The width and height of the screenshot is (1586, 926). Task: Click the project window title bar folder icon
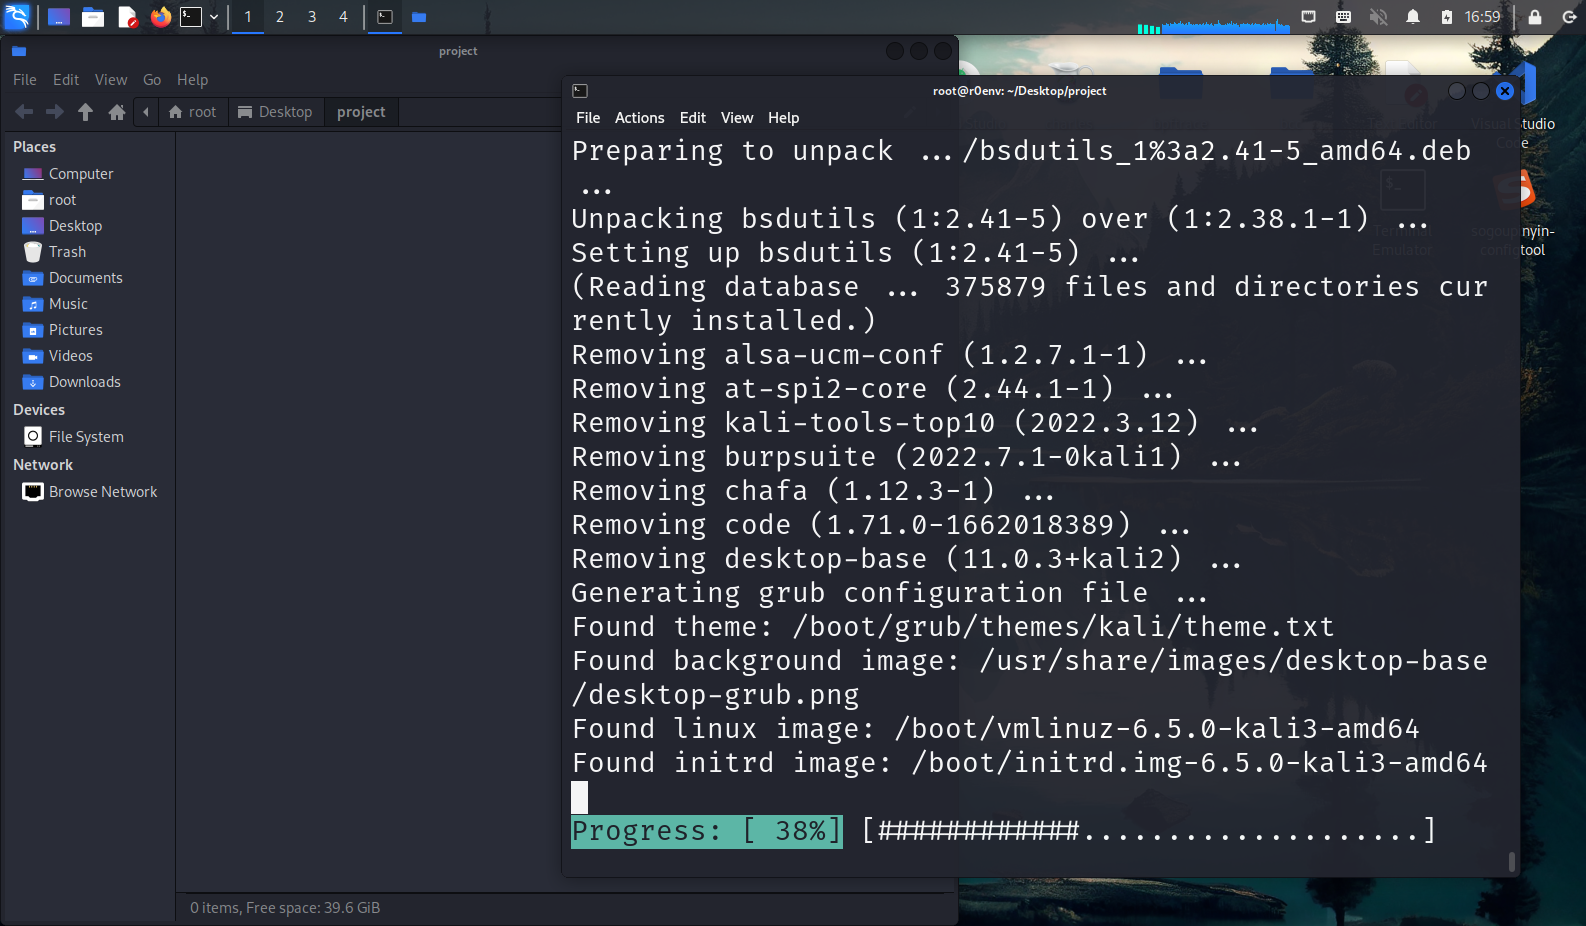click(x=19, y=51)
